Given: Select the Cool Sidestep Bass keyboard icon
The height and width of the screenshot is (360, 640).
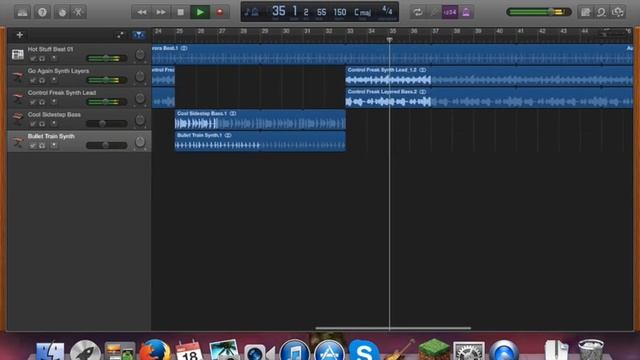Looking at the screenshot, I should [x=18, y=119].
